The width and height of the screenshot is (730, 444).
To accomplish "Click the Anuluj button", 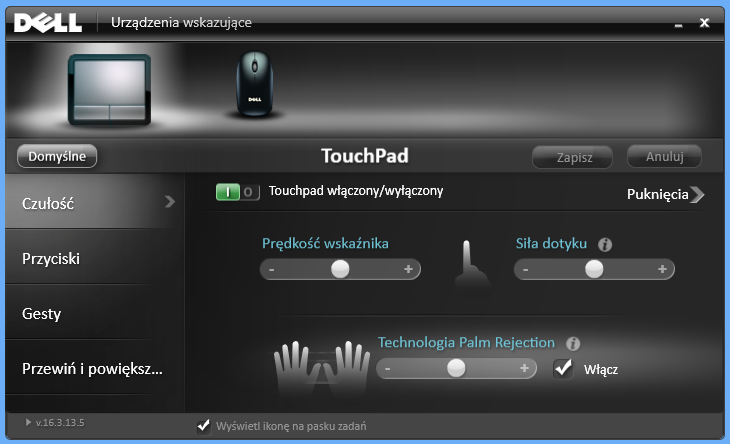I will click(664, 156).
